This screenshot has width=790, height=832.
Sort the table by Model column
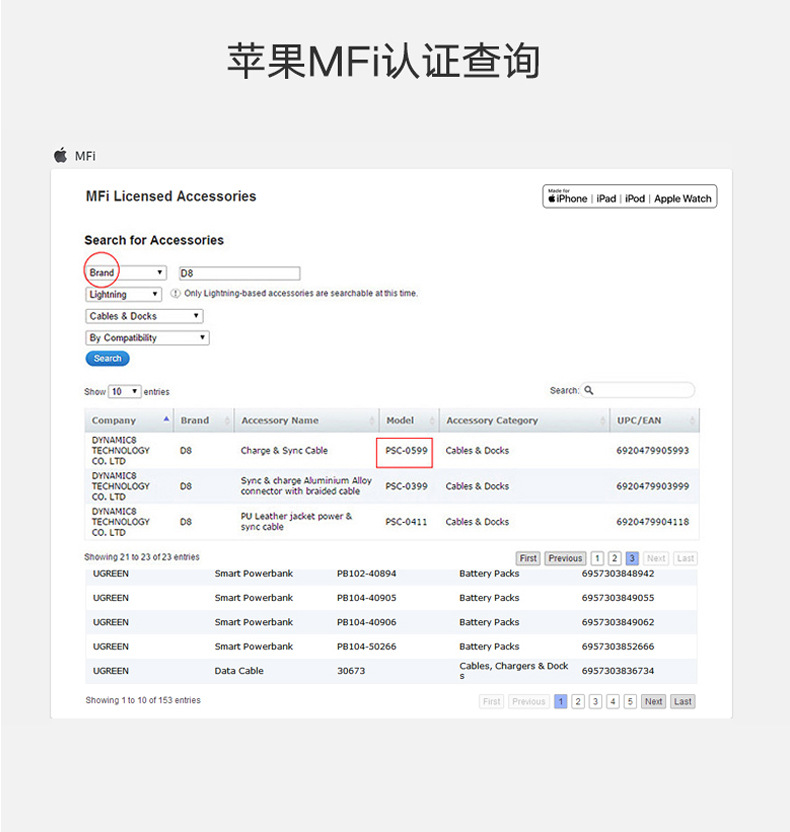pos(409,420)
